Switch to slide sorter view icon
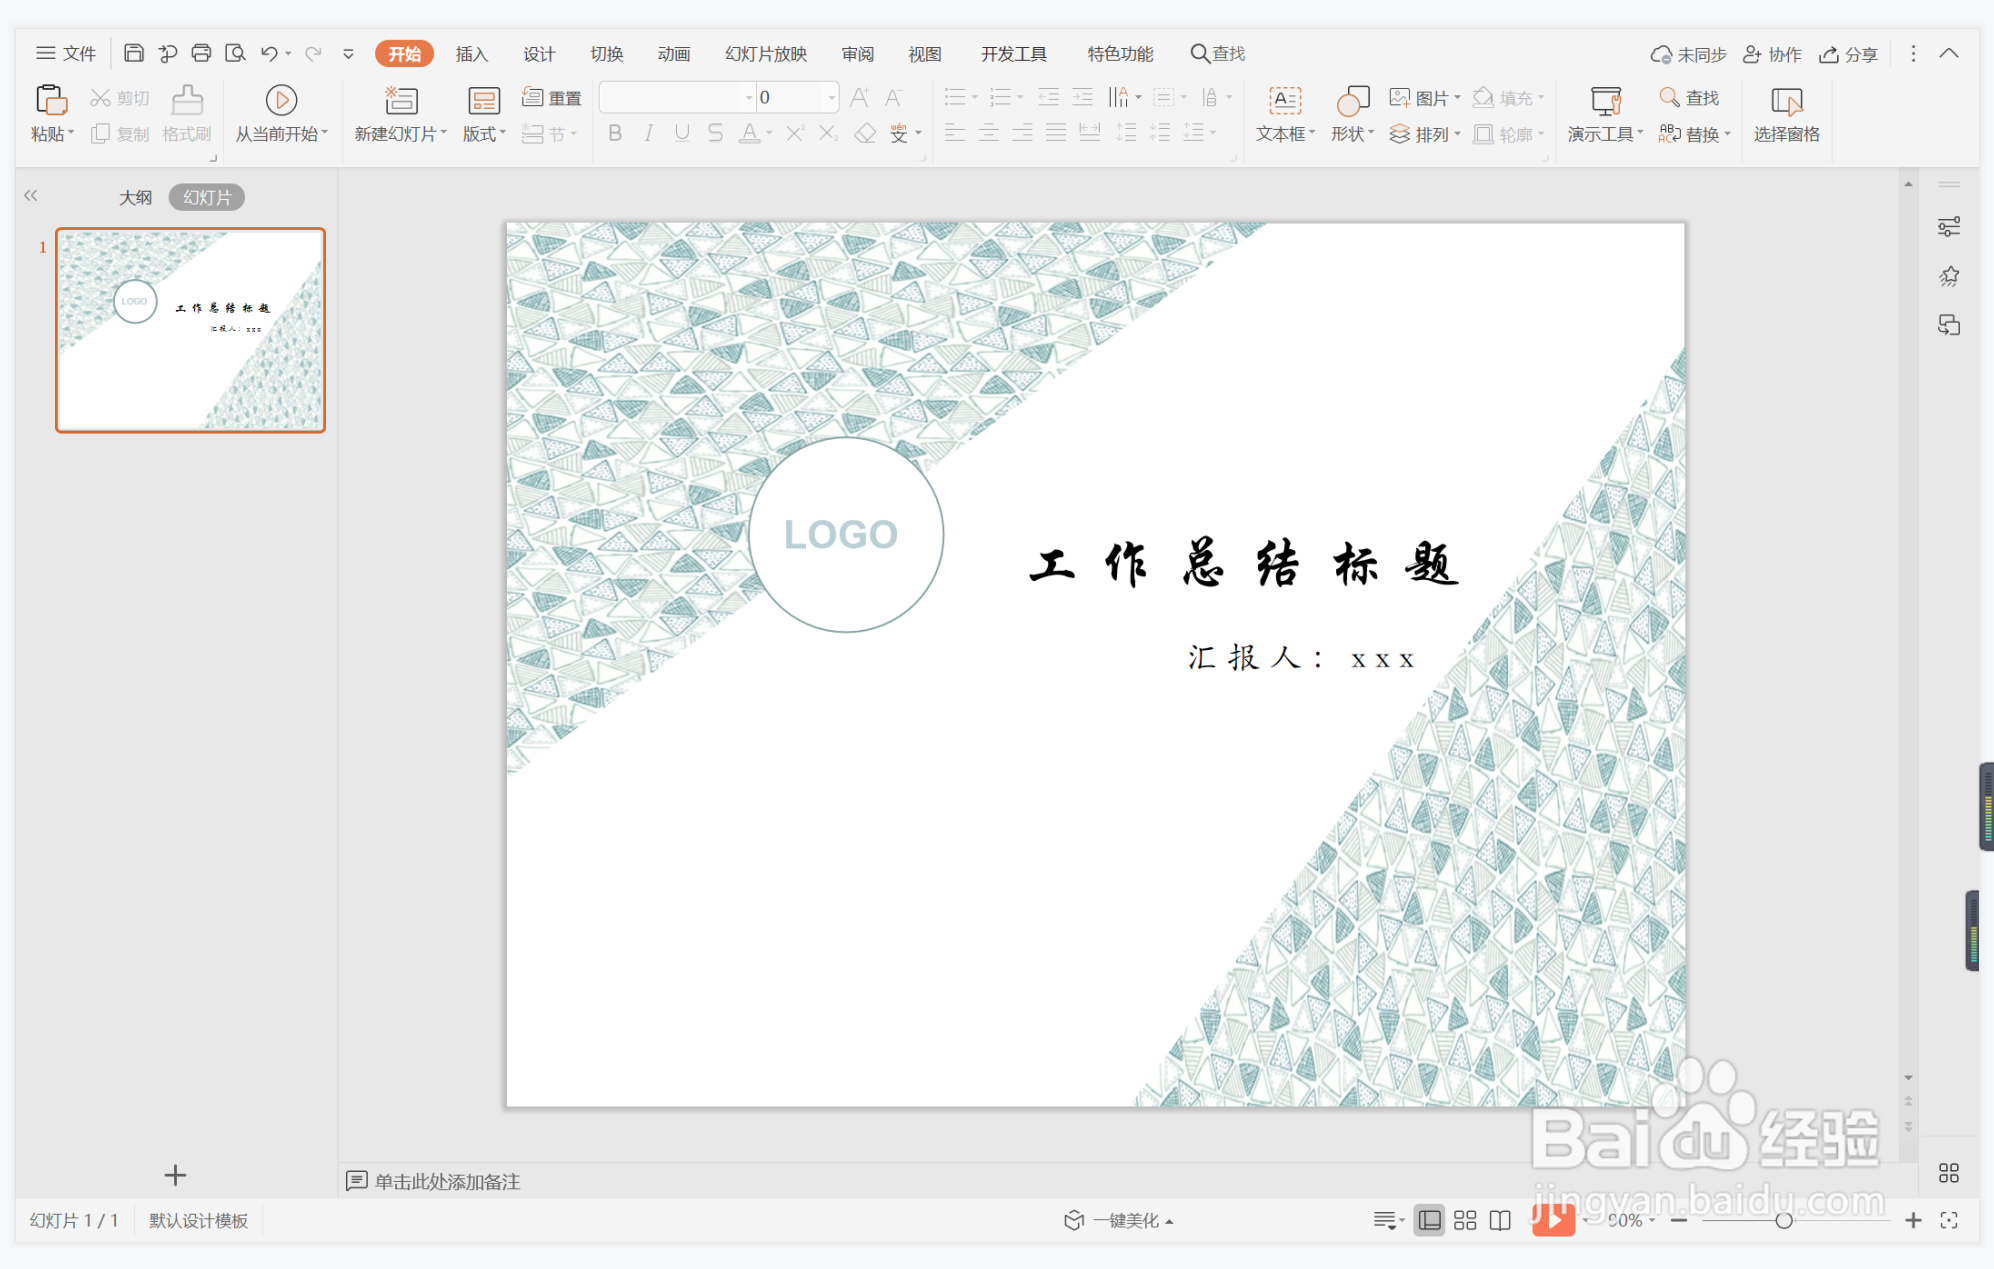Screen dimensions: 1994x1269 tap(1465, 1220)
